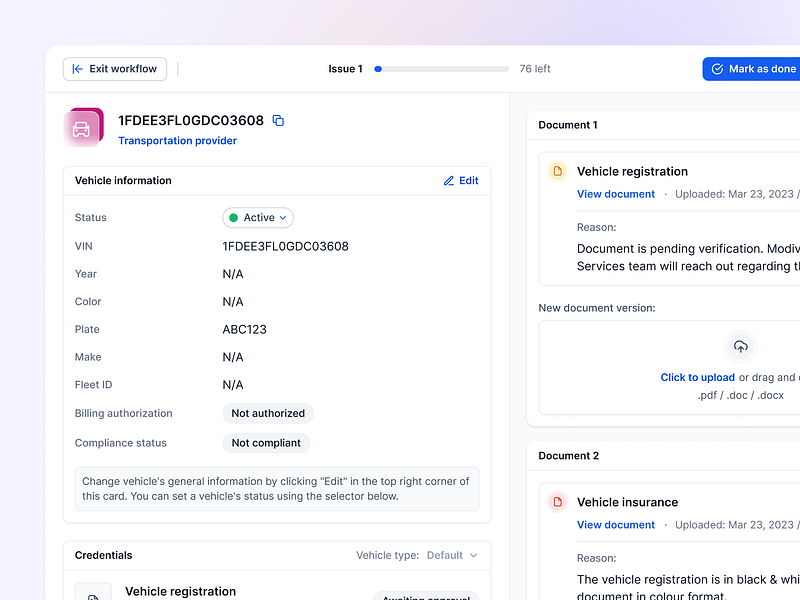
Task: Edit the Vehicle information card
Action: coord(461,181)
